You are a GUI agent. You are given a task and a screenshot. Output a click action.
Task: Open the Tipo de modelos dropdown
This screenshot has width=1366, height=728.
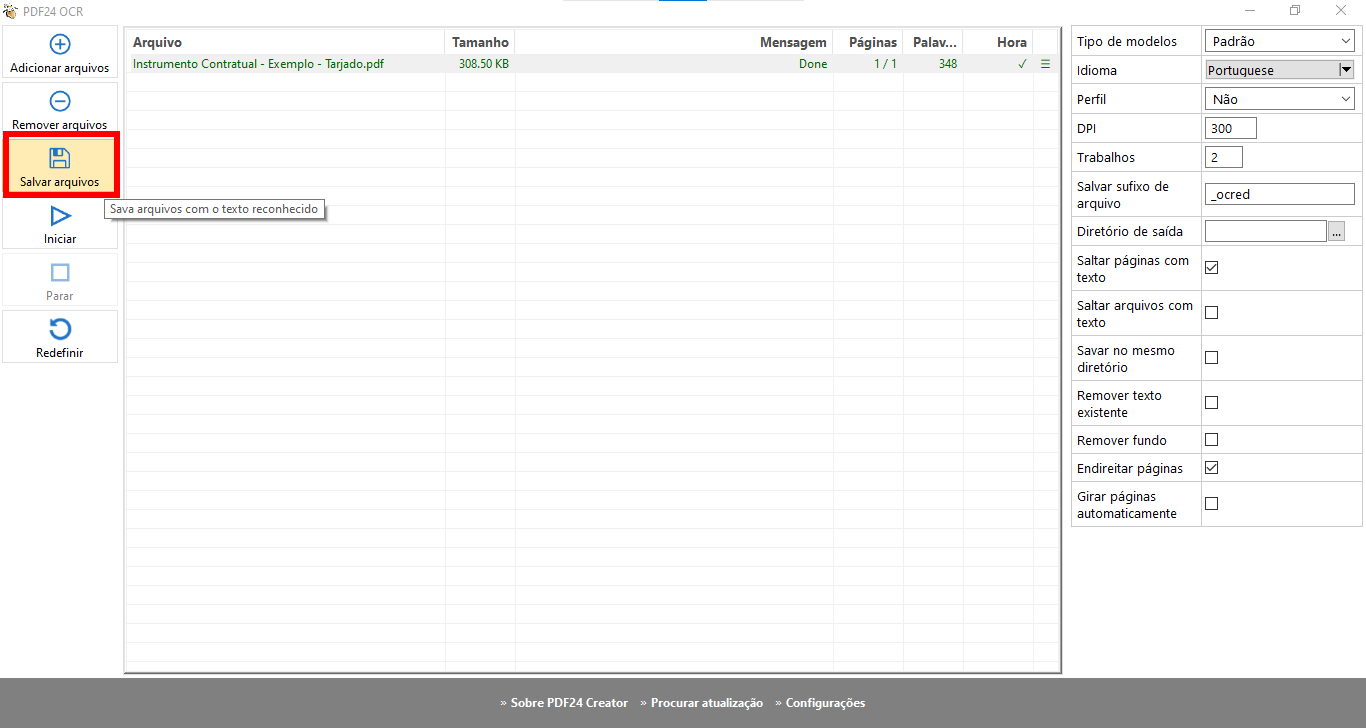click(1279, 41)
